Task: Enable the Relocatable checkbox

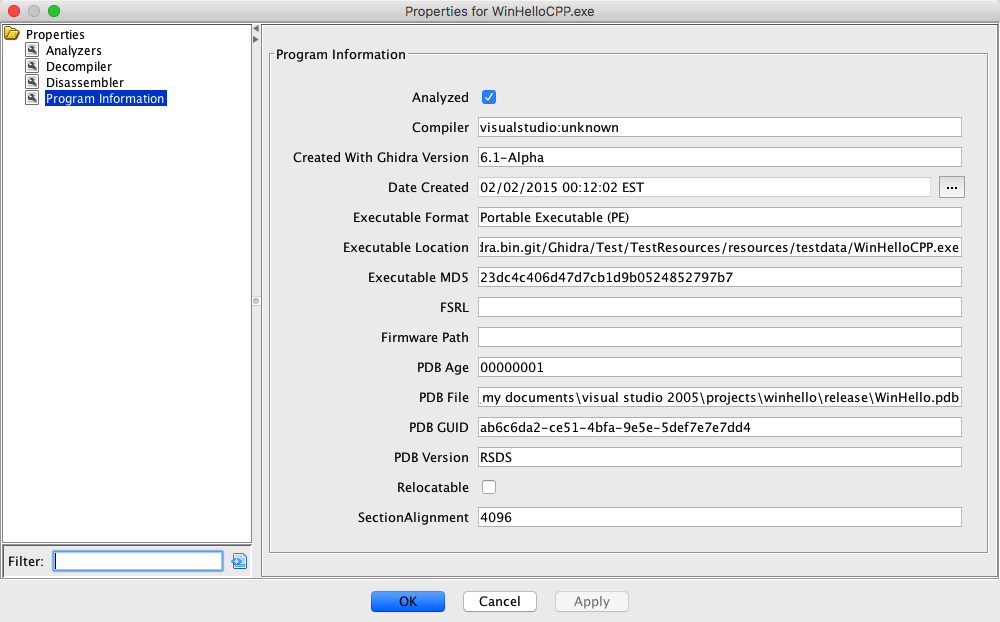Action: [489, 487]
